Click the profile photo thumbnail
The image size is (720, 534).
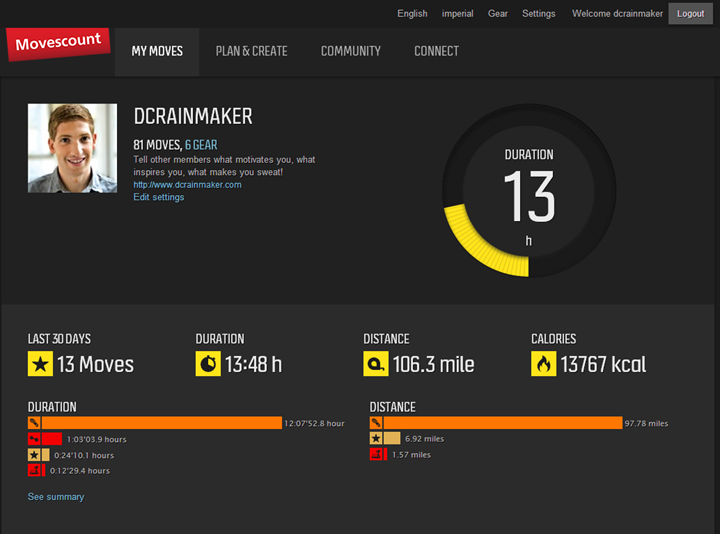(72, 148)
